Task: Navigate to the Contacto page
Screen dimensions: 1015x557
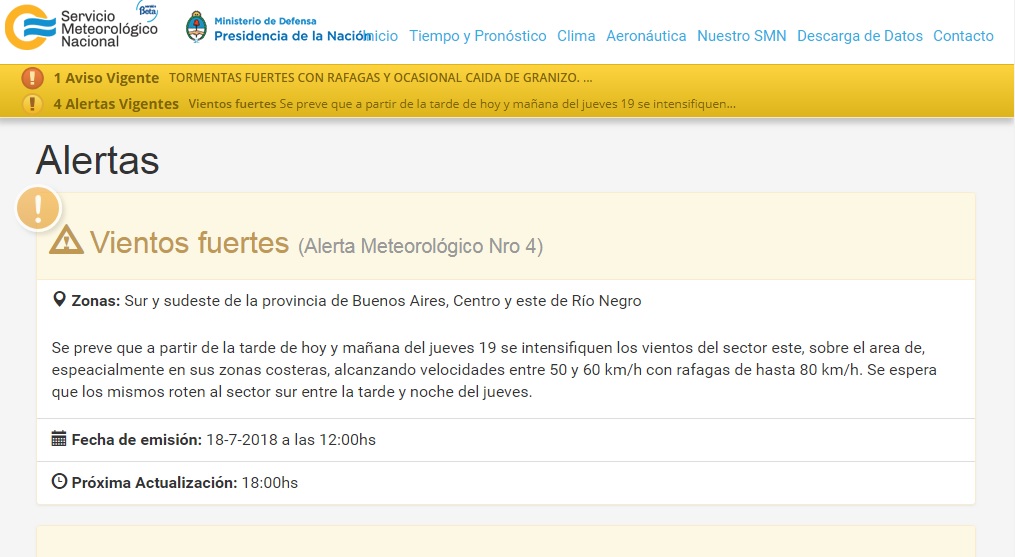Action: click(x=963, y=36)
